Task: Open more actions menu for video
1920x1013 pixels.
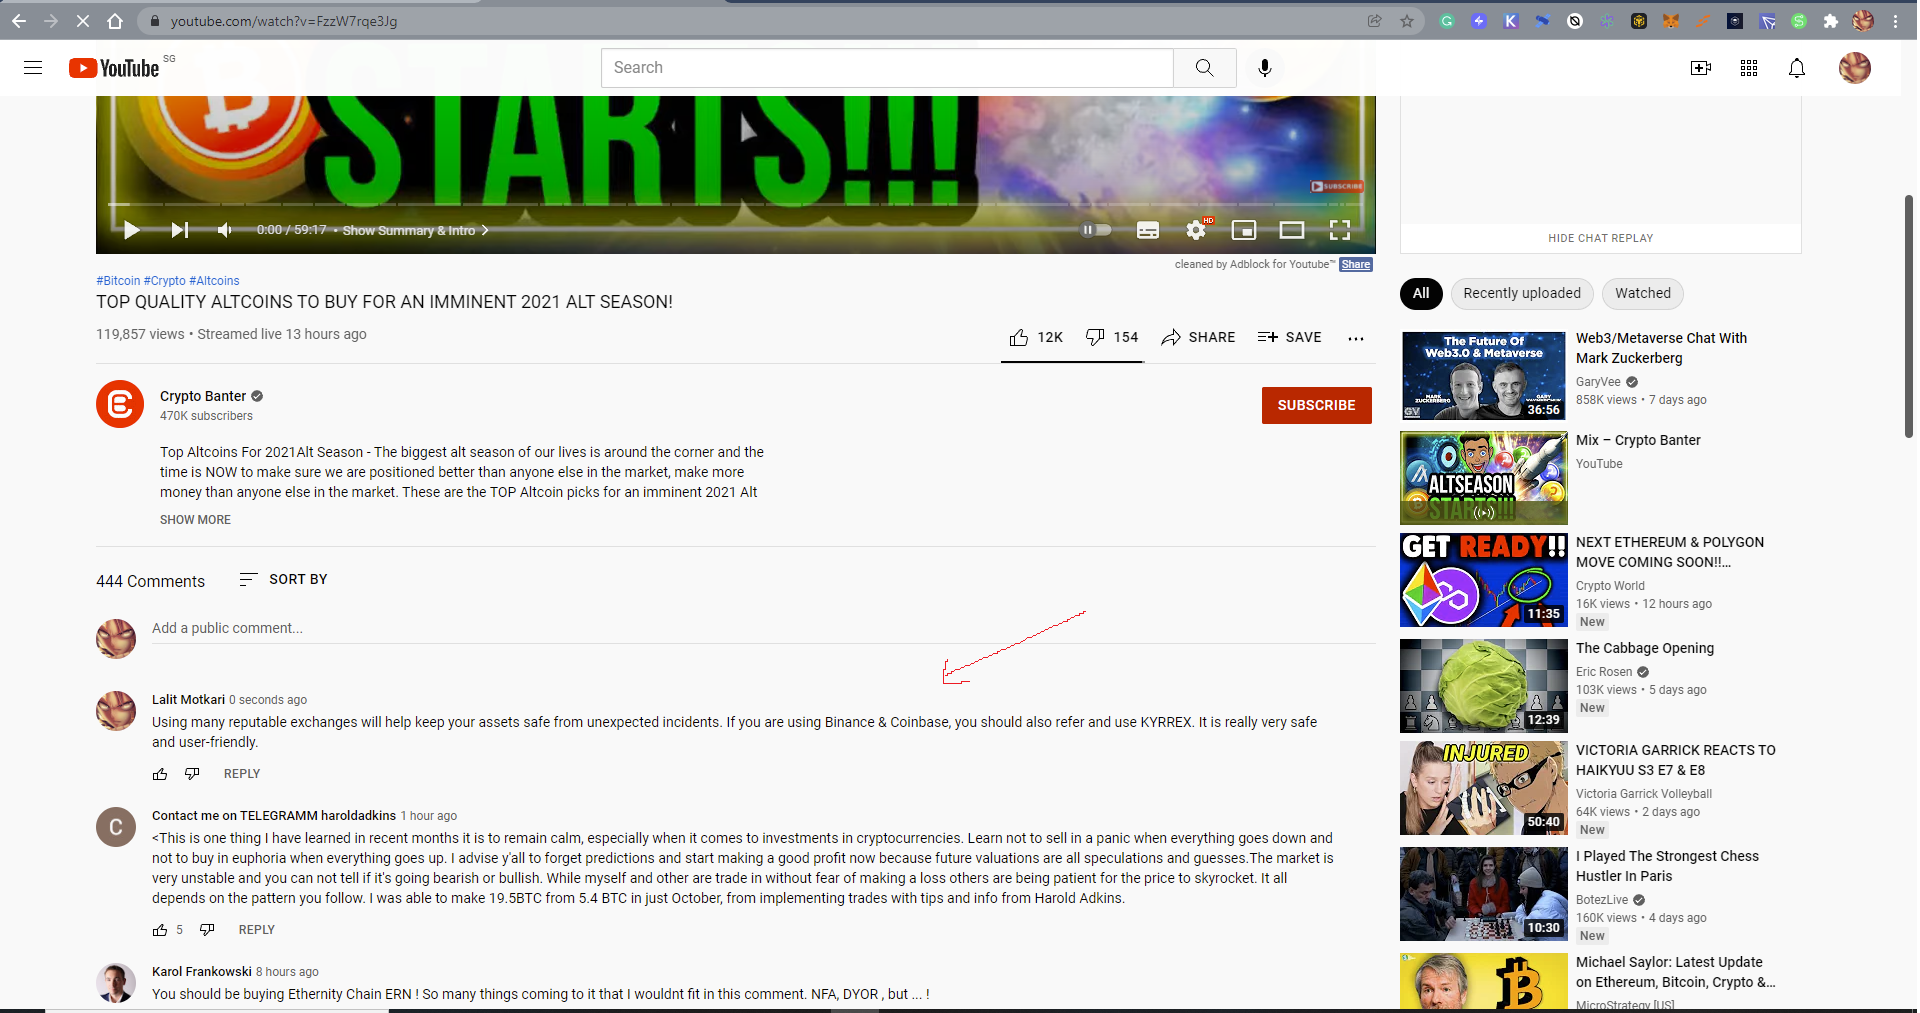Action: click(1356, 338)
